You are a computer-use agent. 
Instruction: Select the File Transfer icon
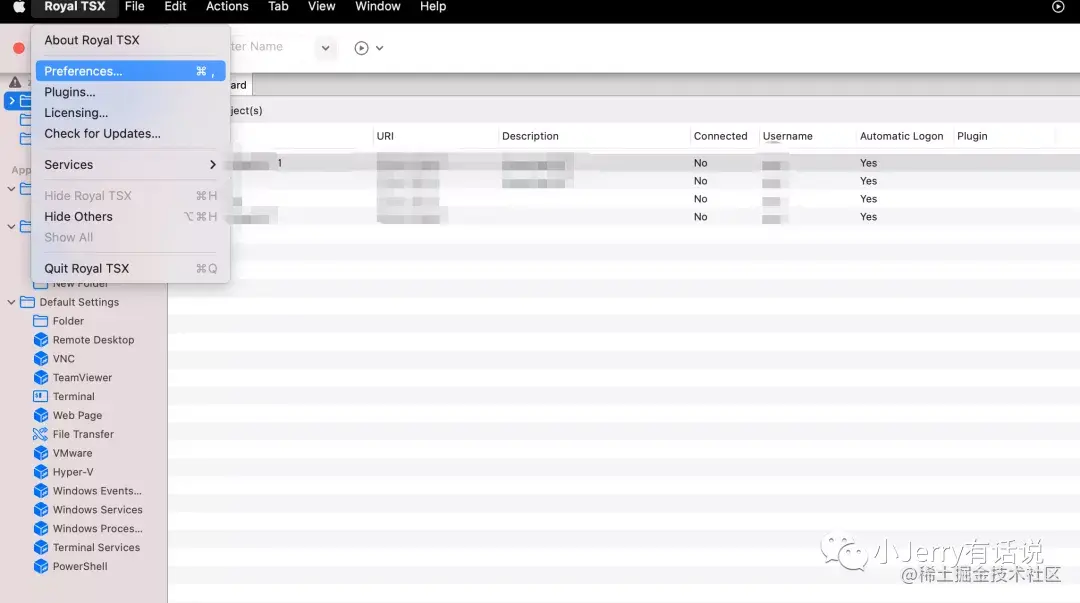point(41,434)
